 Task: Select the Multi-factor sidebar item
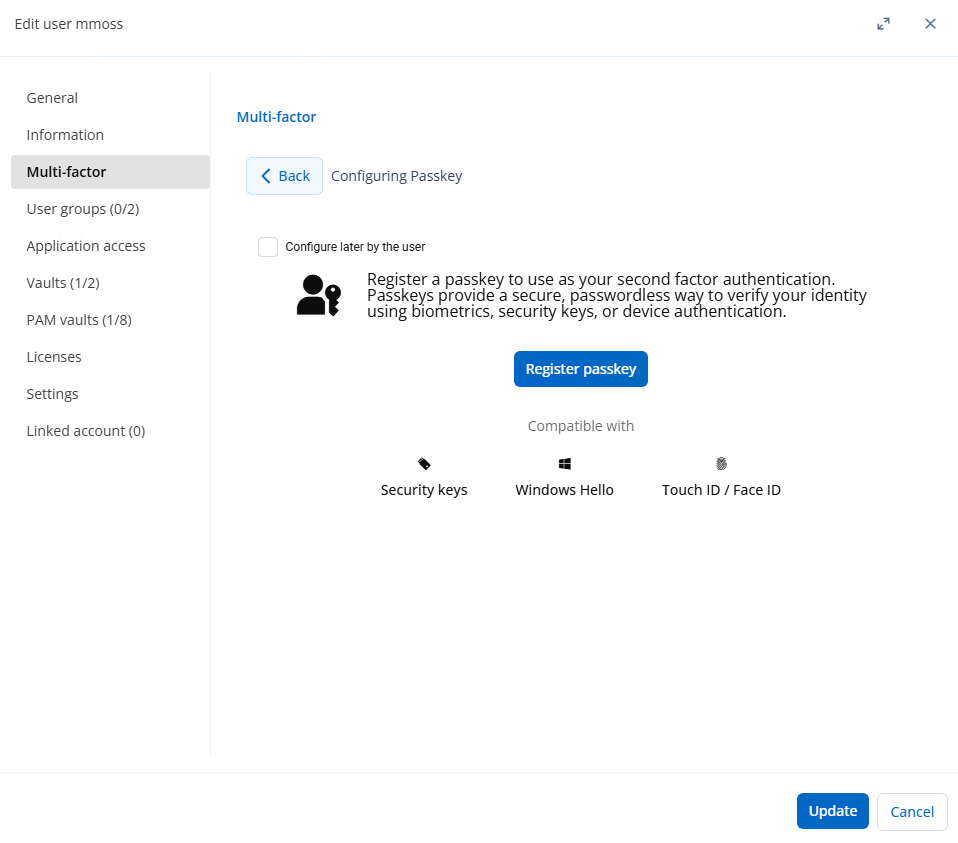66,172
